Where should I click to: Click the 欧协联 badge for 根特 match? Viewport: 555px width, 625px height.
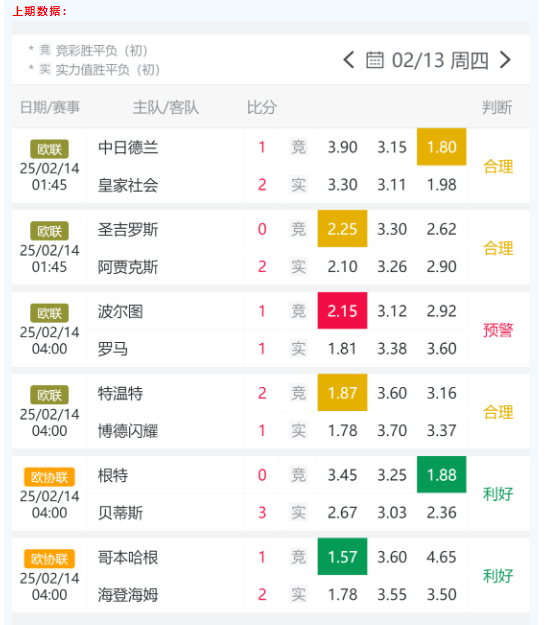(49, 477)
